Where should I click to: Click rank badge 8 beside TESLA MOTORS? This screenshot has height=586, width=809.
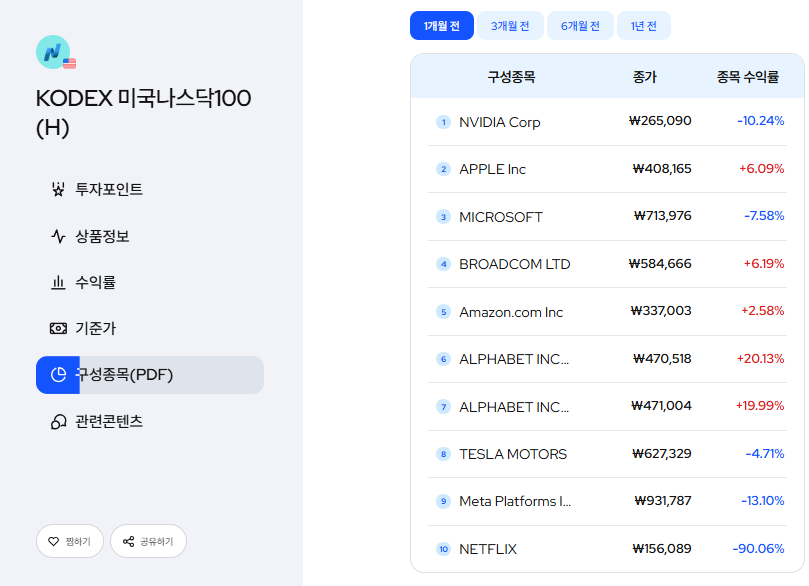click(x=443, y=454)
